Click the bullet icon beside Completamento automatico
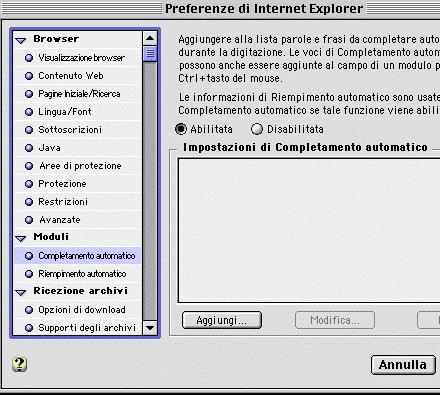Viewport: 440px width, 395px height. point(29,256)
